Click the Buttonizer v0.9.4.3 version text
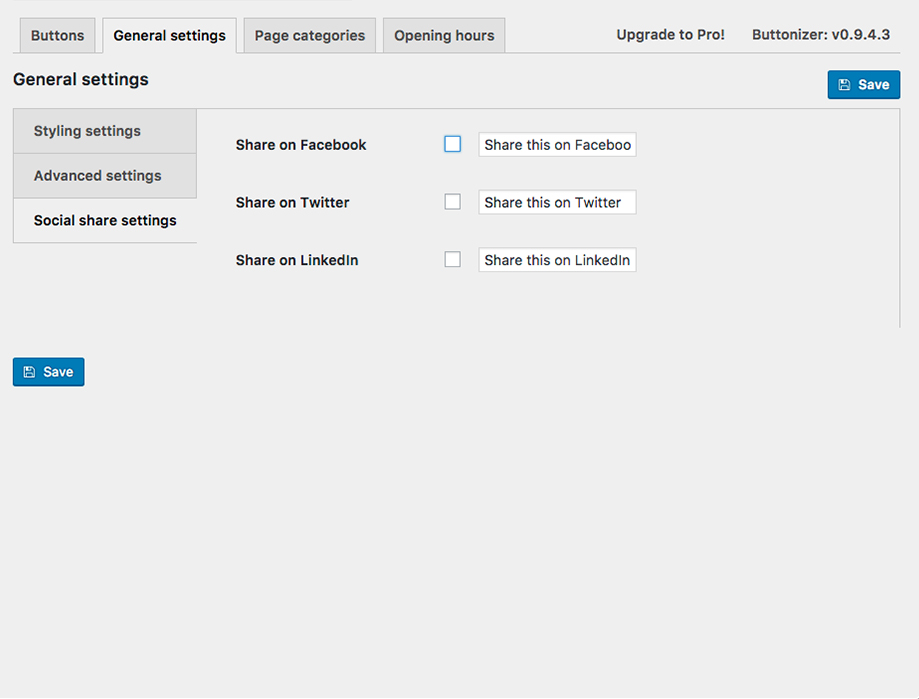Screen dimensions: 919x699 click(820, 35)
